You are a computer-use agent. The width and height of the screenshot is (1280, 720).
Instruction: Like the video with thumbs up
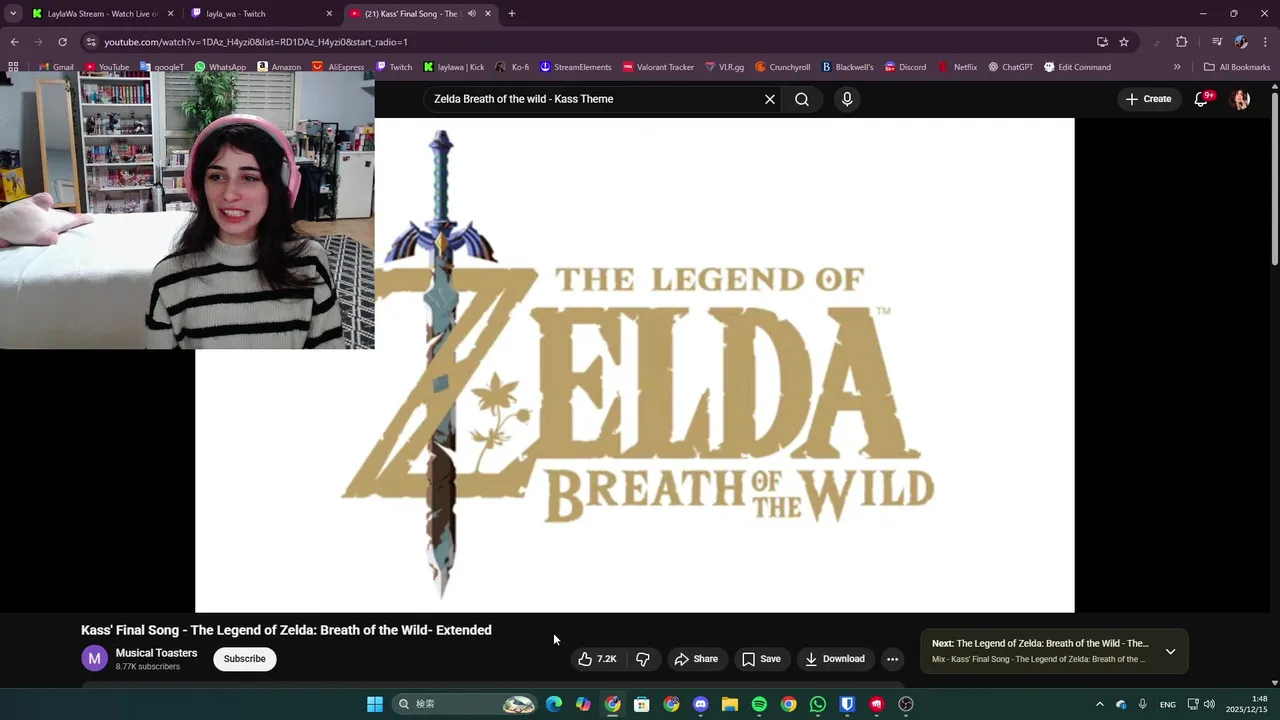click(x=597, y=659)
